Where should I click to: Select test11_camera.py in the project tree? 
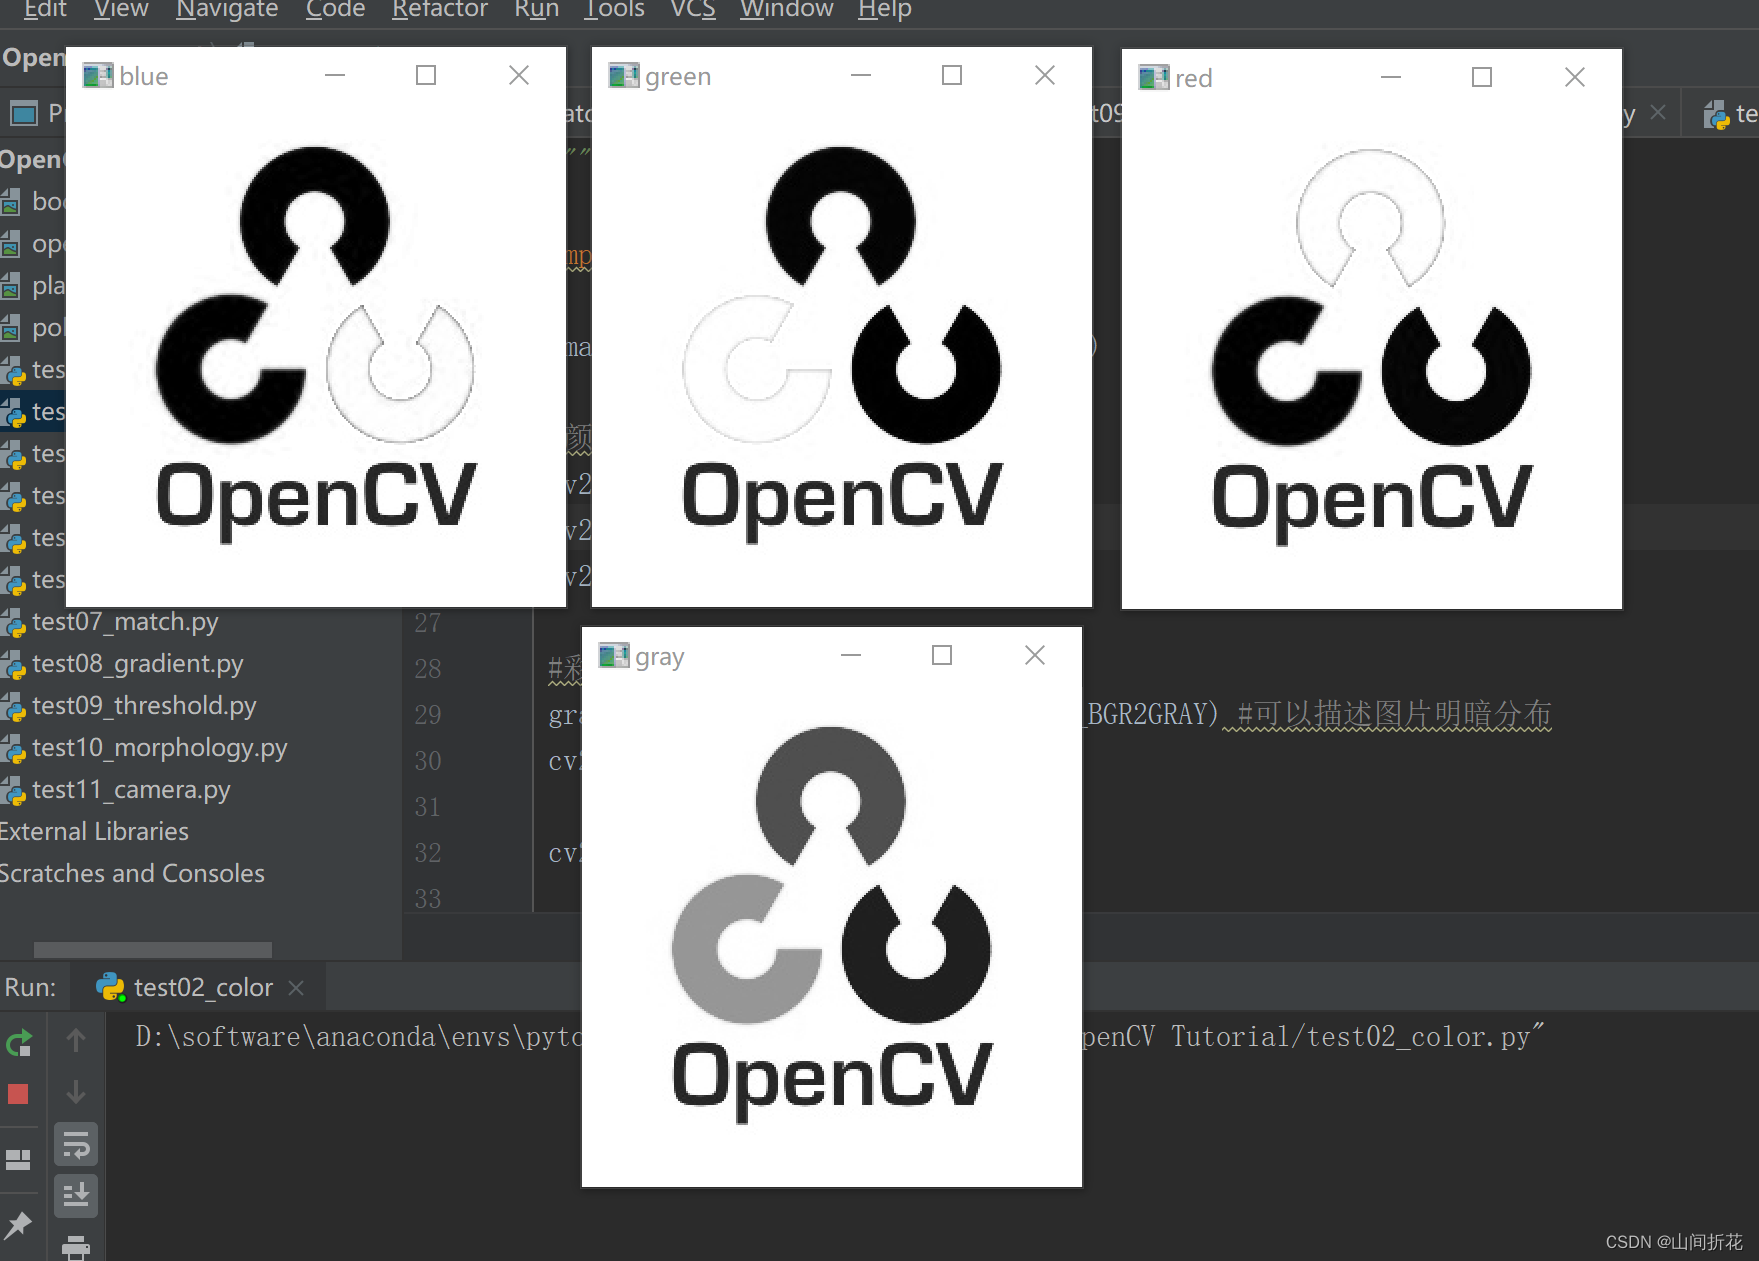click(x=130, y=790)
